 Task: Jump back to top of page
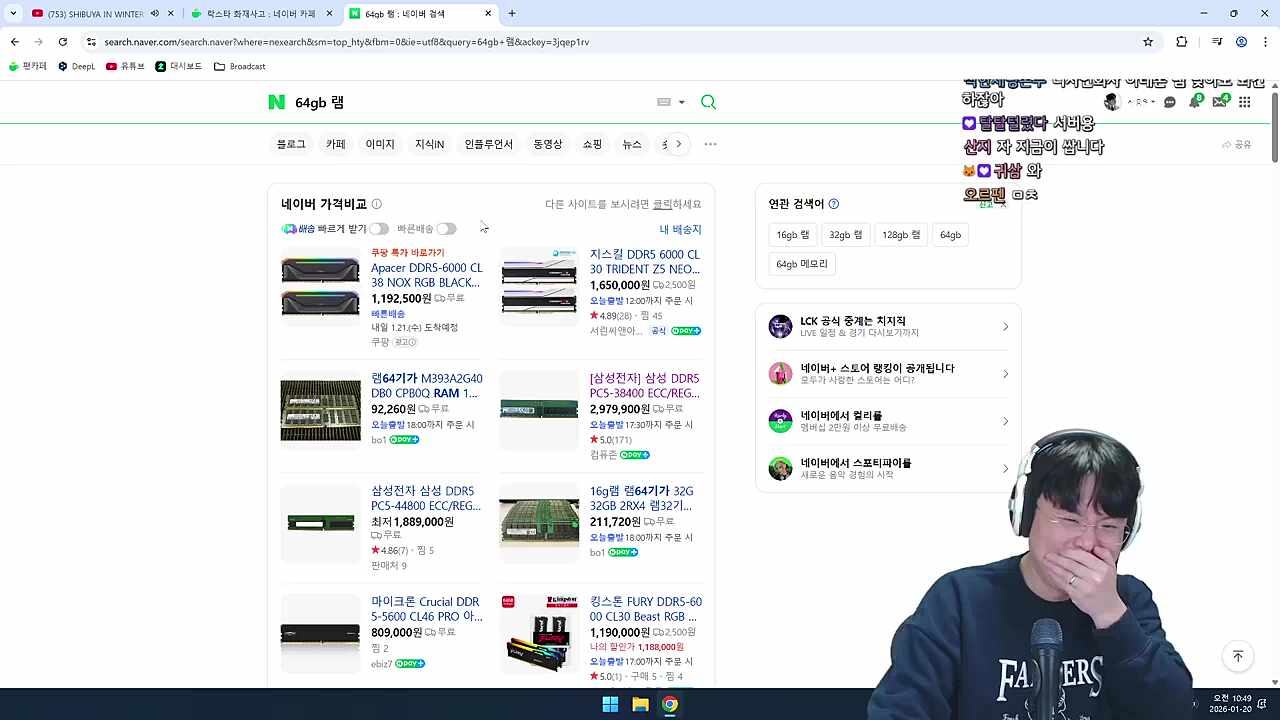point(1237,656)
